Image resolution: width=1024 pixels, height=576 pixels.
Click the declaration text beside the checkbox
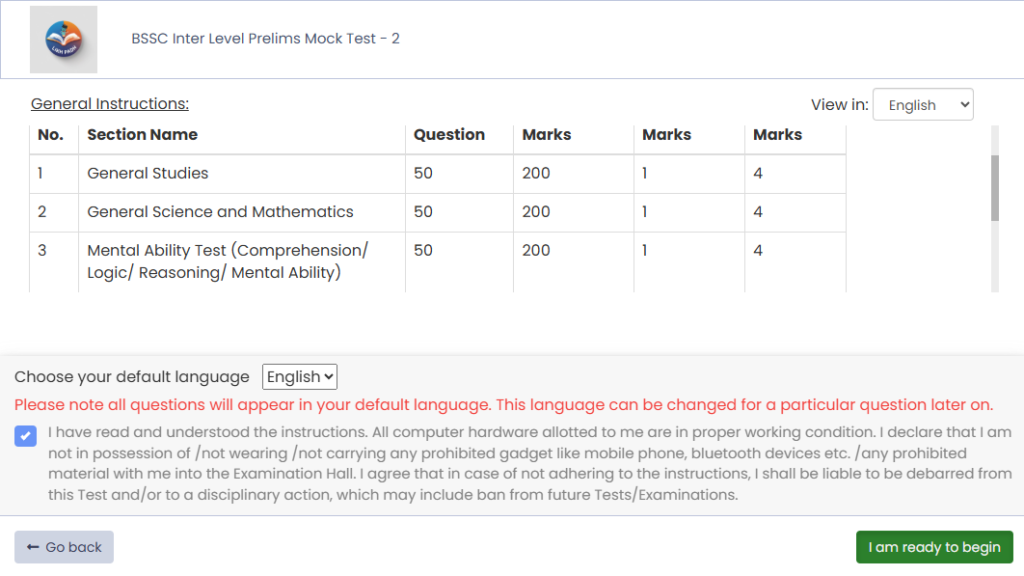530,464
